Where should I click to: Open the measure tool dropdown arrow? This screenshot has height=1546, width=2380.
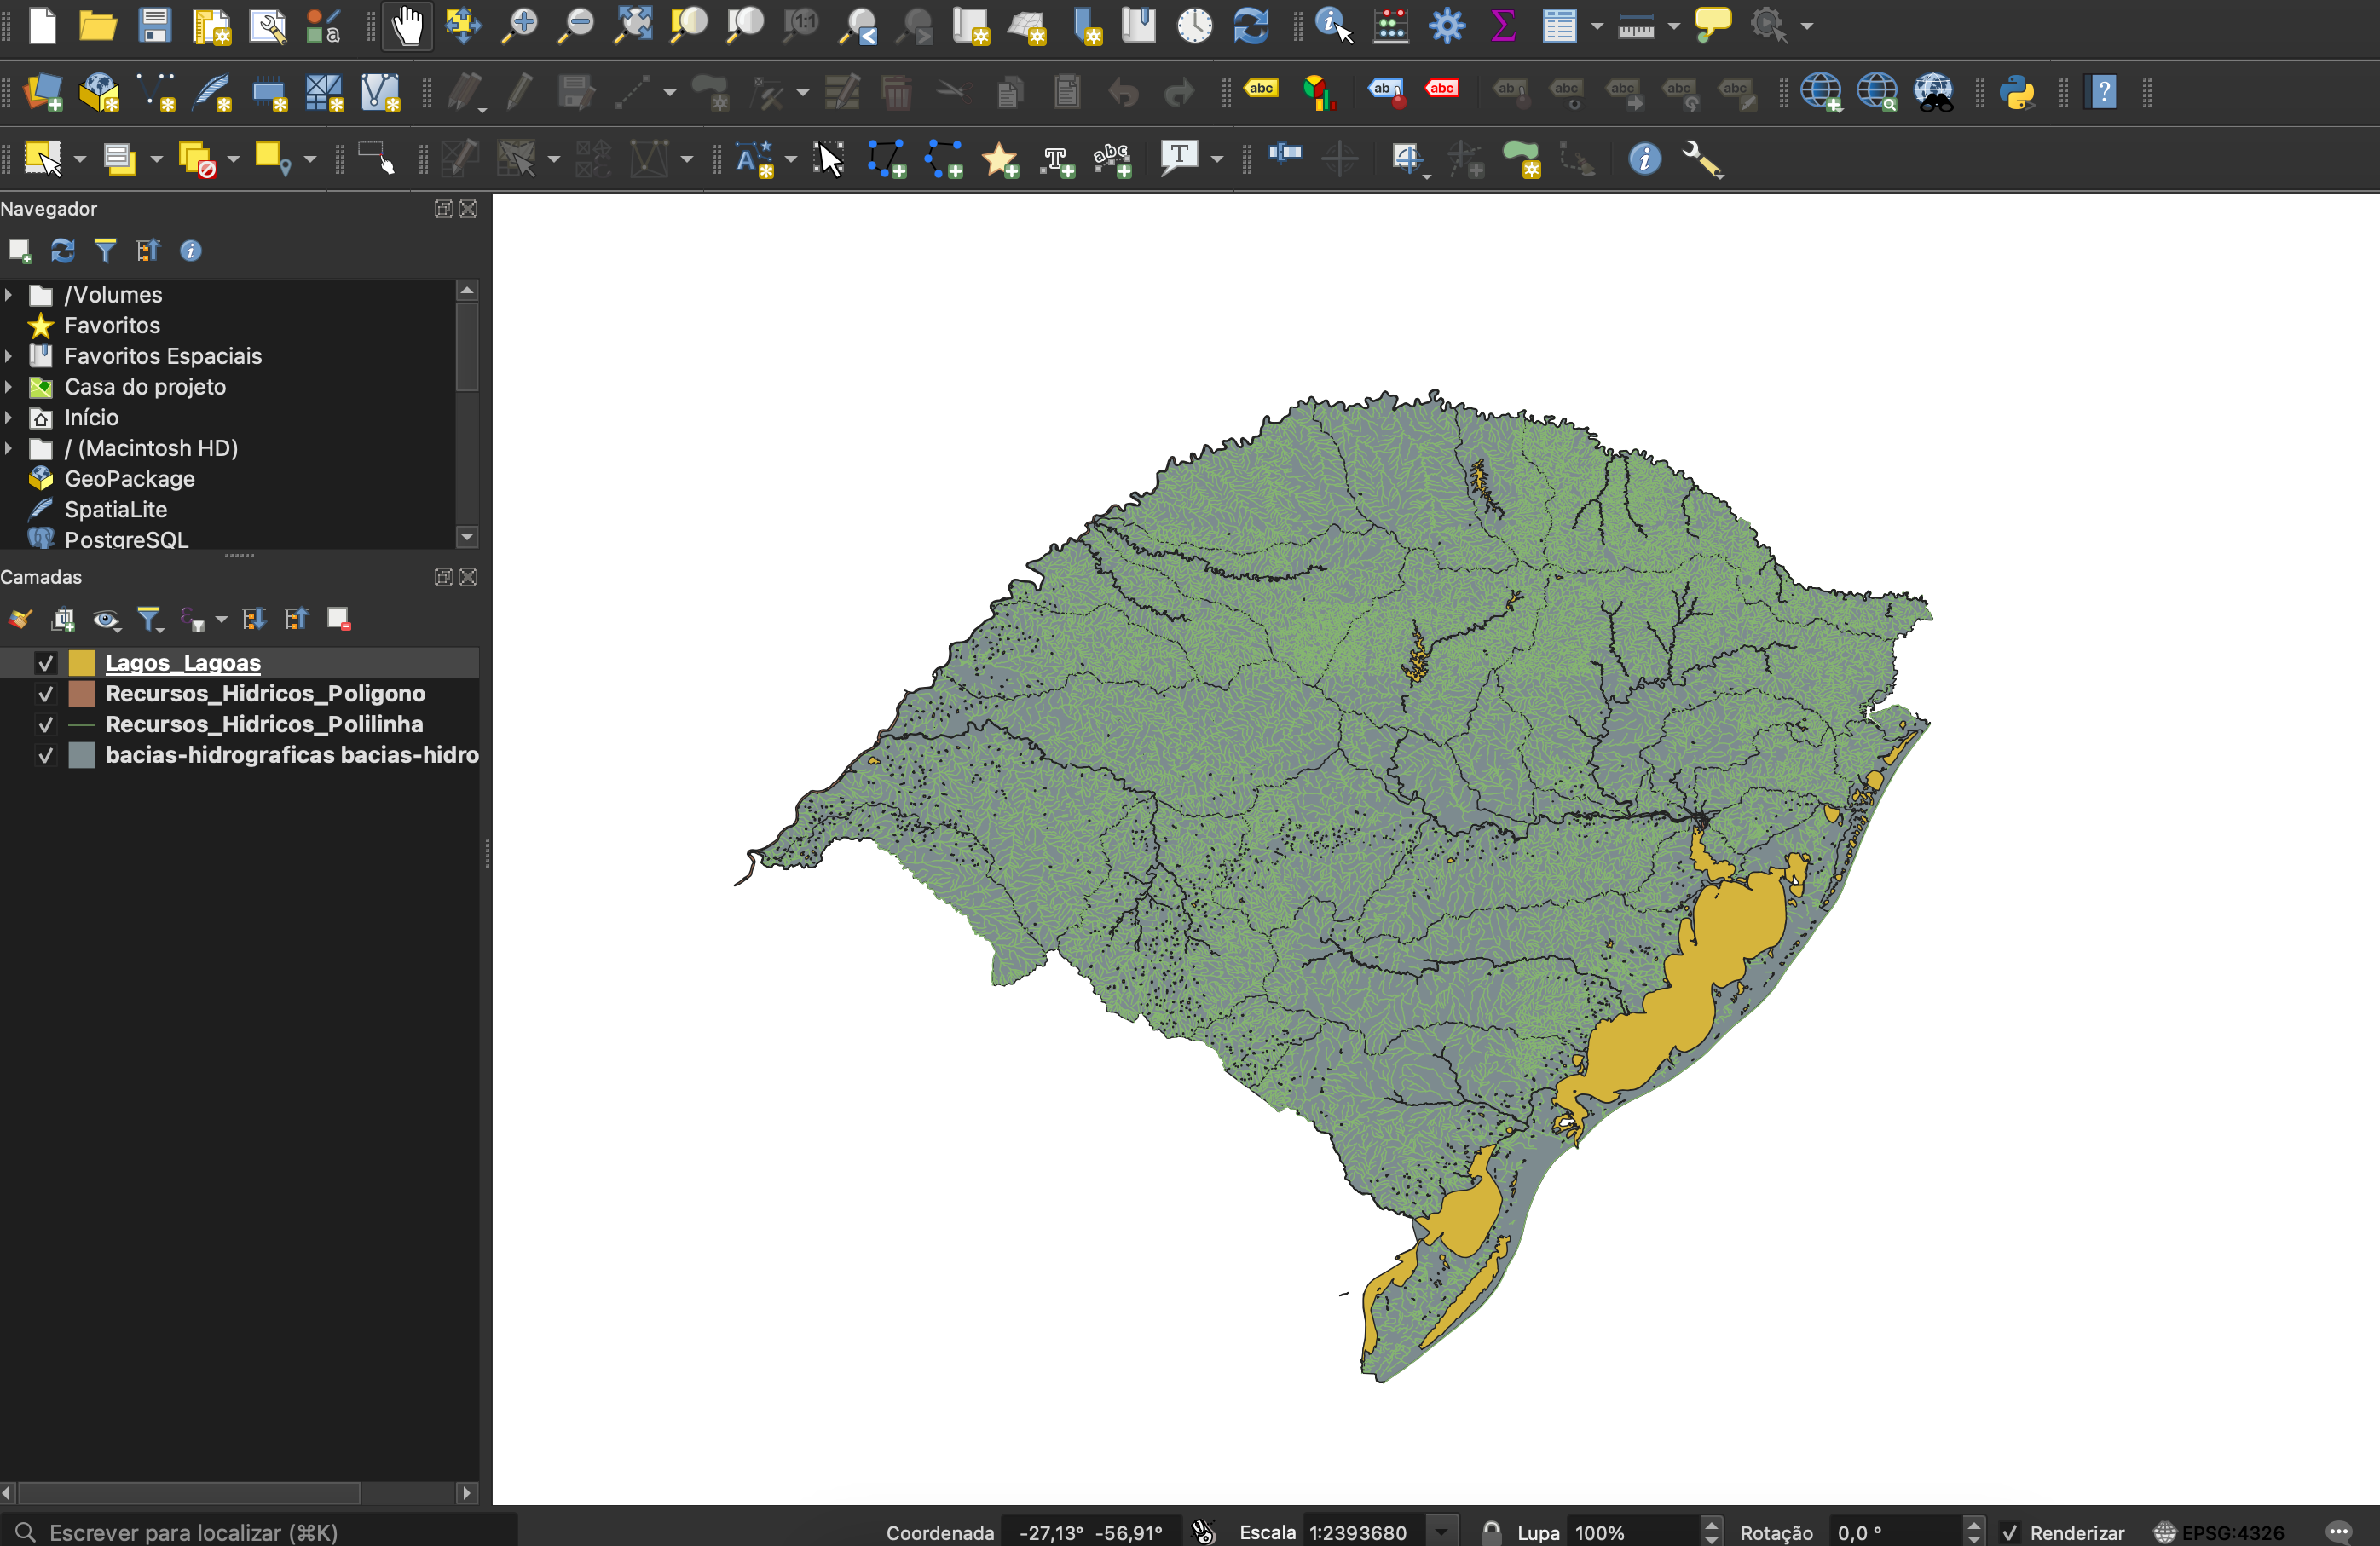pyautogui.click(x=1673, y=26)
